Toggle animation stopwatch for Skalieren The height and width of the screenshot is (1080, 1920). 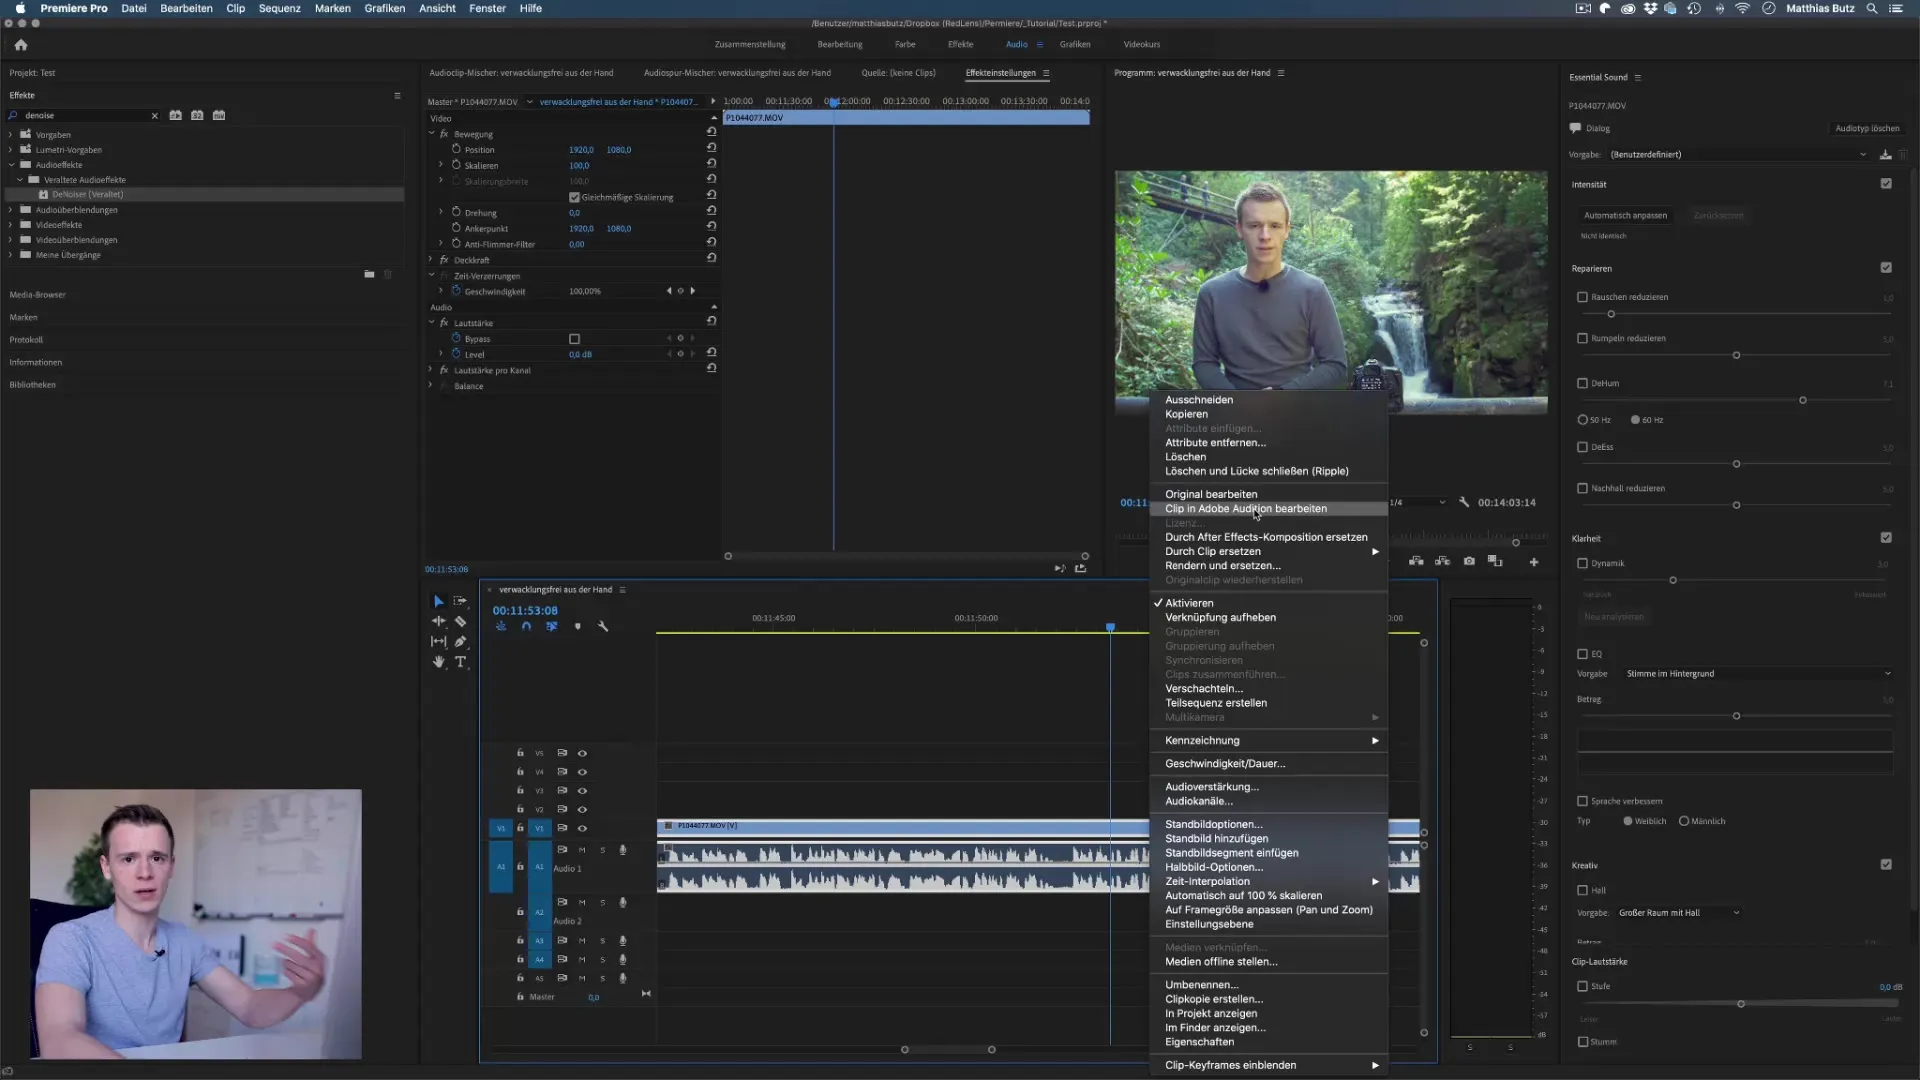[x=456, y=165]
